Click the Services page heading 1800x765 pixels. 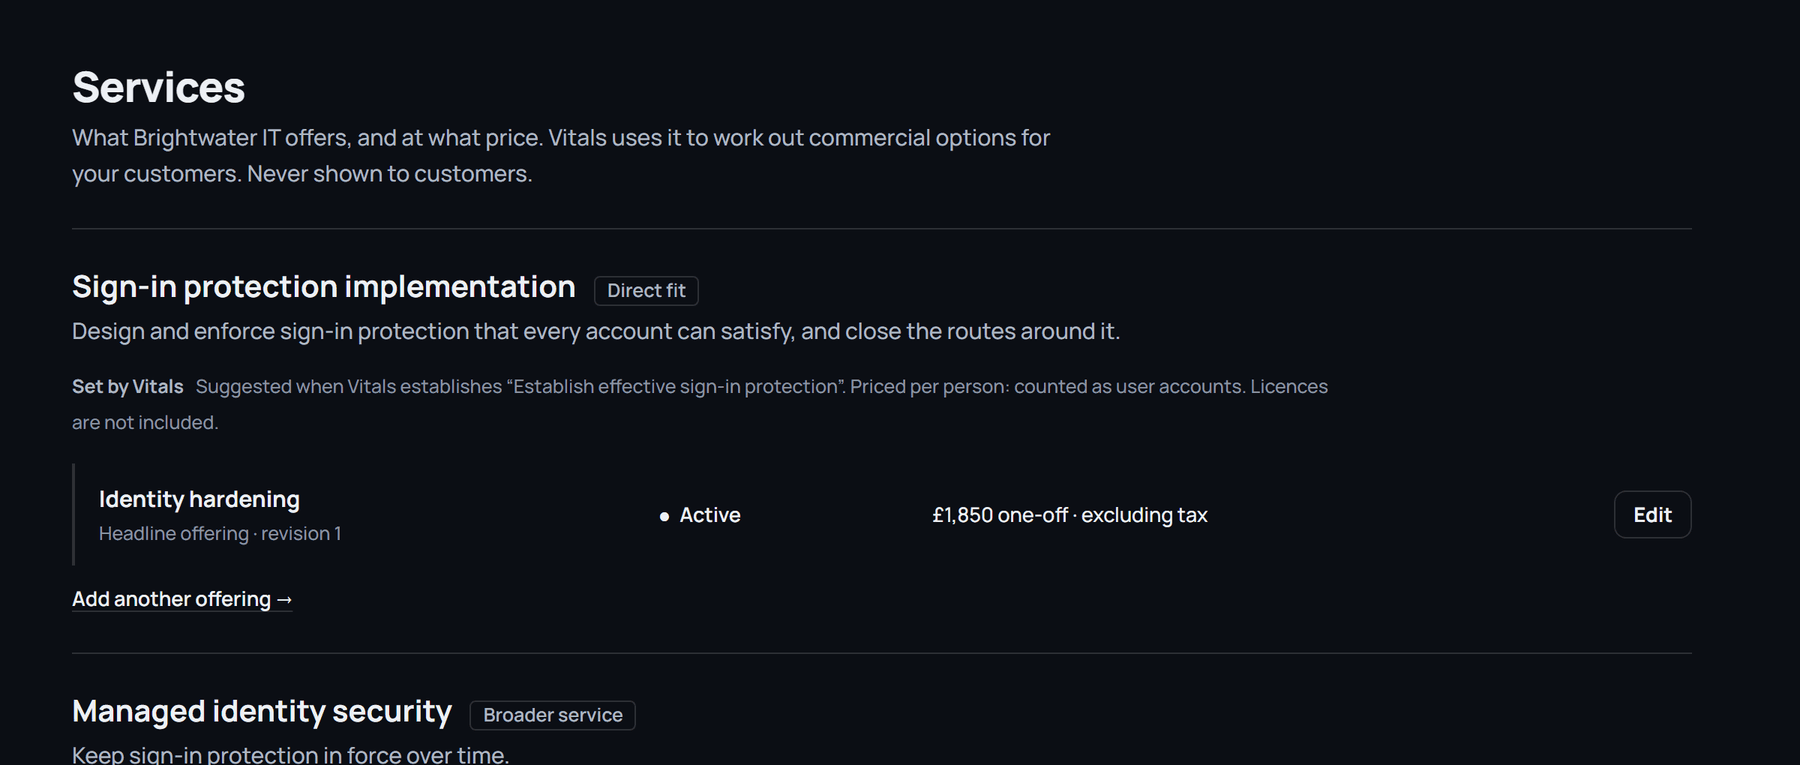click(158, 87)
